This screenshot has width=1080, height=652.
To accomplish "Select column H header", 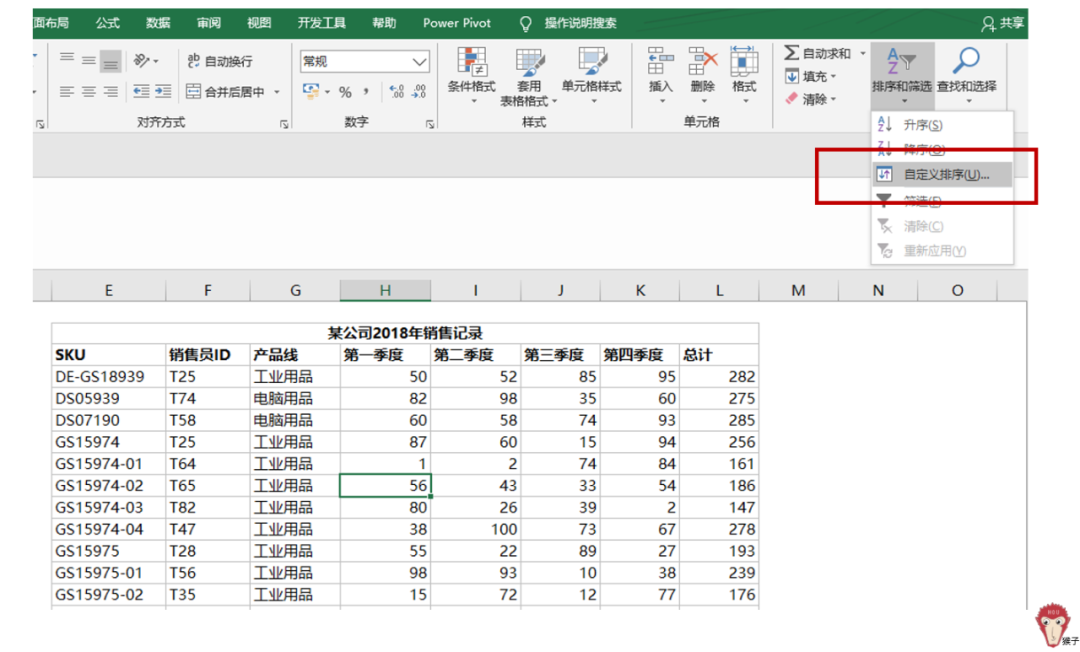I will tap(385, 291).
